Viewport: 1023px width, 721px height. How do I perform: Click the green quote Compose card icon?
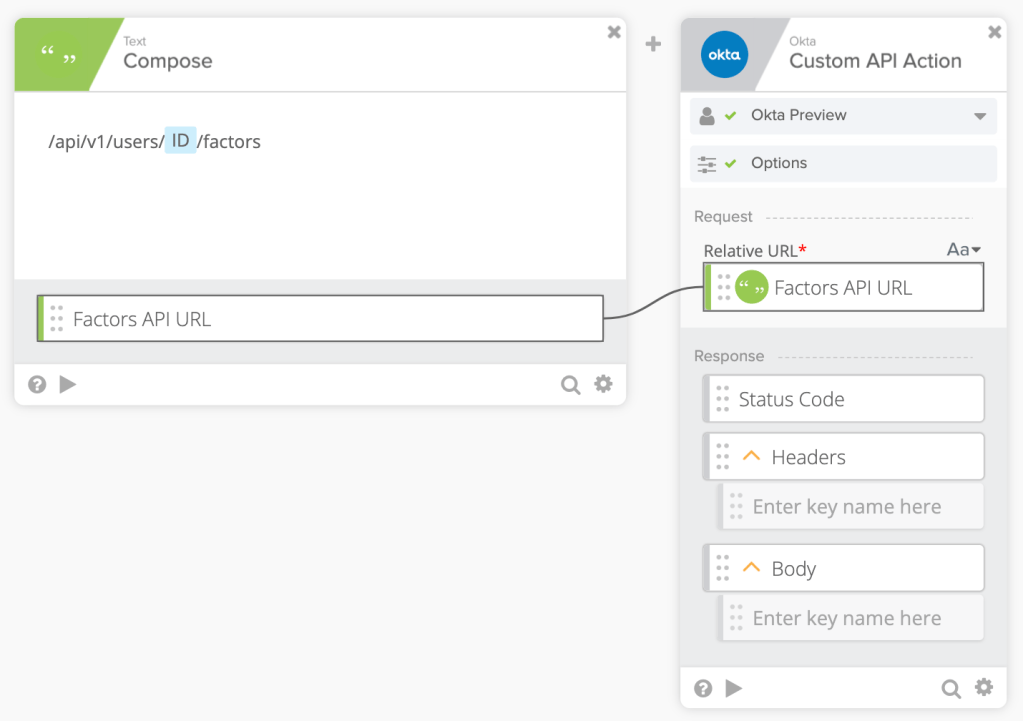58,56
